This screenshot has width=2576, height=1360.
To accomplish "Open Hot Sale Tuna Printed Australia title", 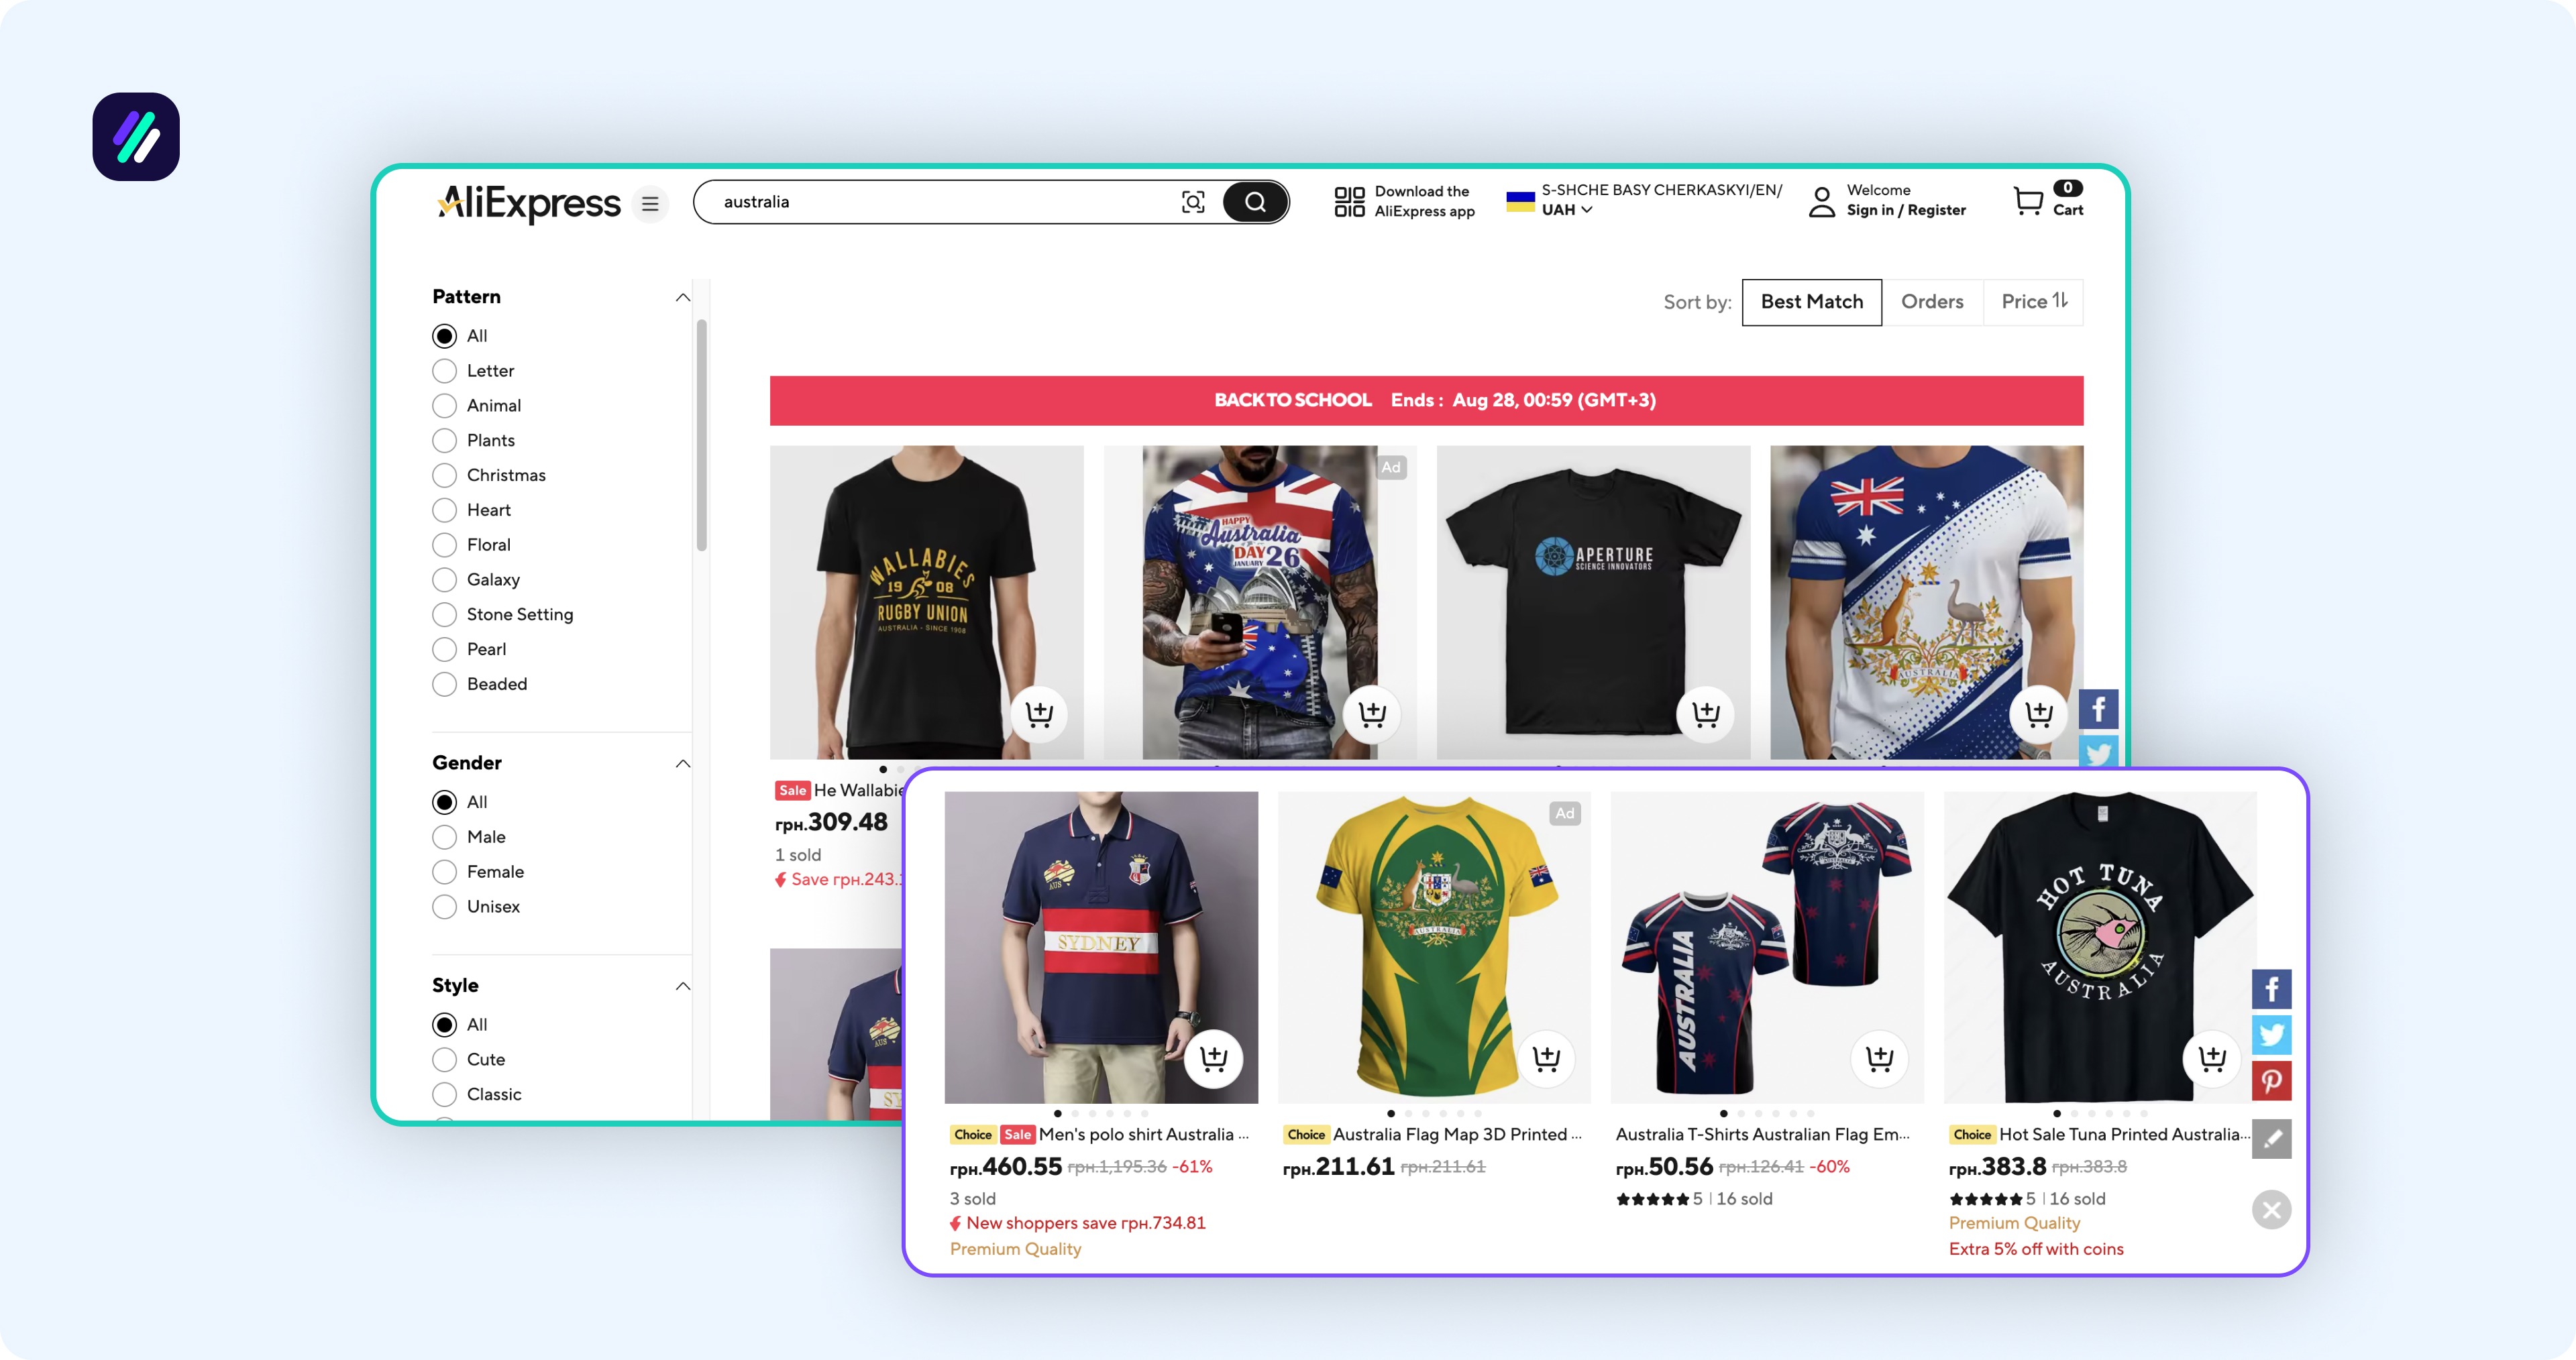I will click(2125, 1135).
